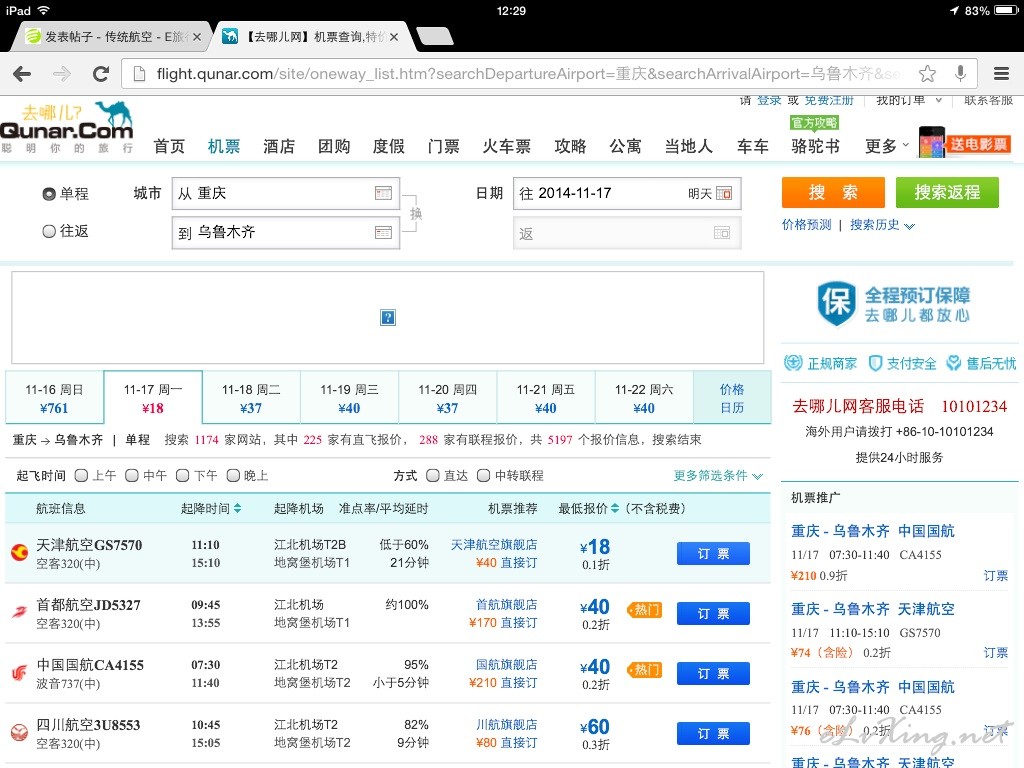
Task: Sort by 最低报价 column arrows
Action: click(614, 509)
